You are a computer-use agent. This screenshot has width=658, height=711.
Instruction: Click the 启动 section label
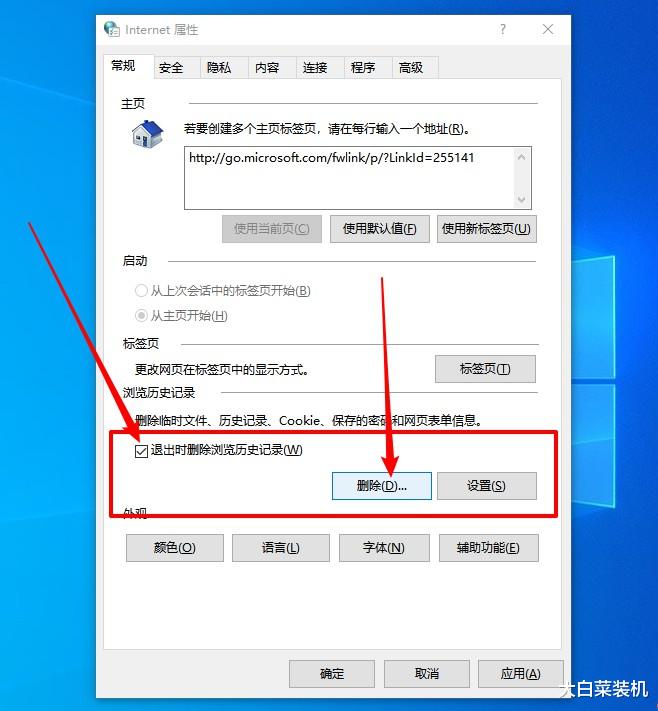(x=135, y=261)
